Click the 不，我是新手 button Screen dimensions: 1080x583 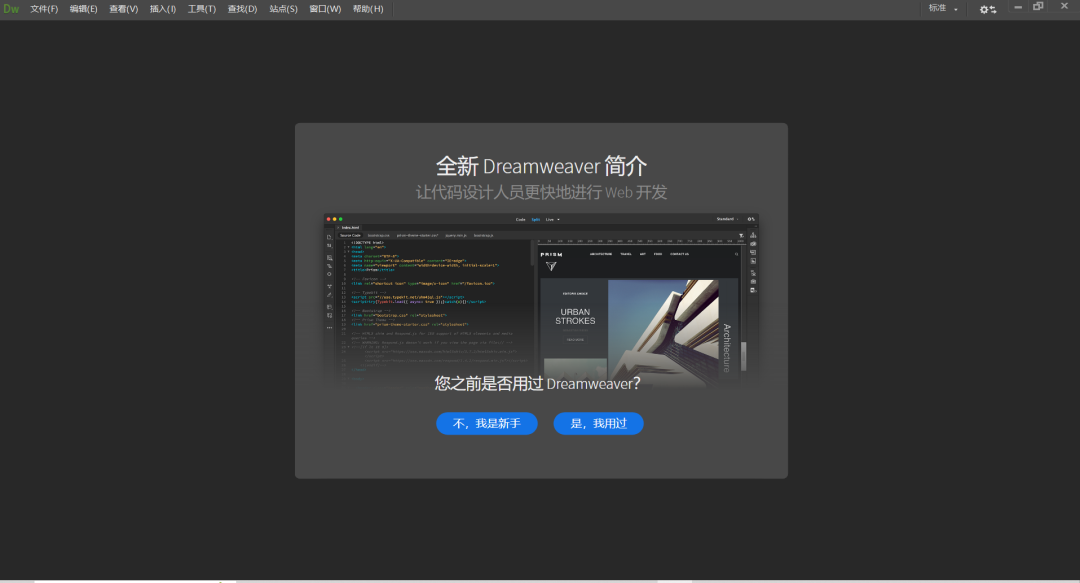click(x=486, y=423)
